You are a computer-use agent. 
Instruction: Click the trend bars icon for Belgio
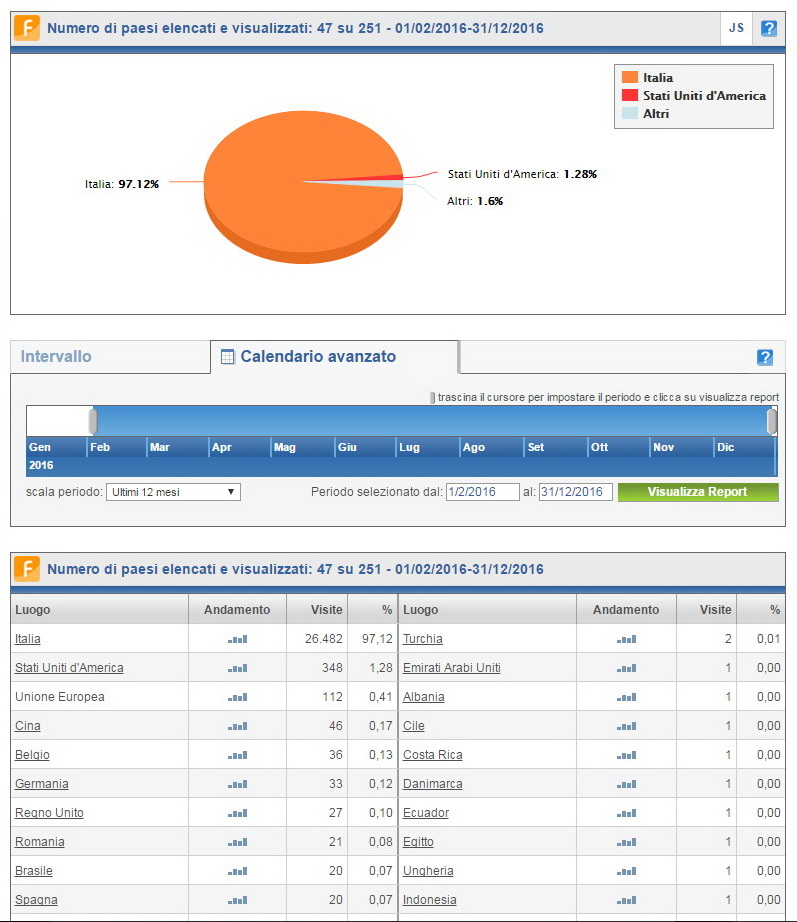click(238, 756)
